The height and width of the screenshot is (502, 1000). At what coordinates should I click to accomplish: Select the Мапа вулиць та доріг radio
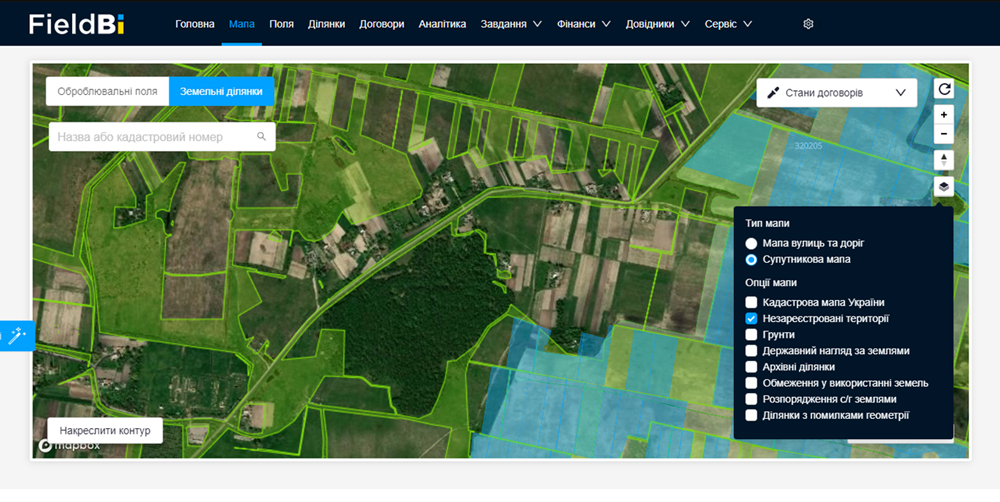click(751, 243)
